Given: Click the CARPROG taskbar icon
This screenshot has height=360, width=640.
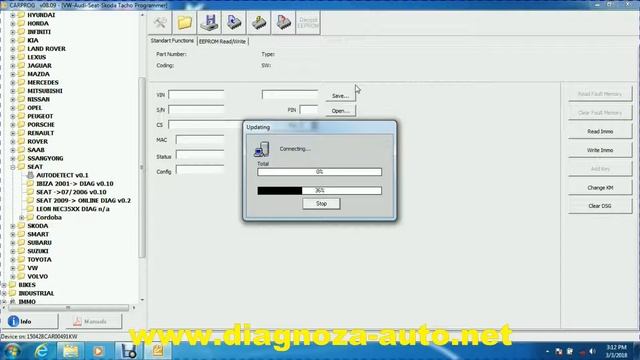Looking at the screenshot, I should tap(128, 351).
